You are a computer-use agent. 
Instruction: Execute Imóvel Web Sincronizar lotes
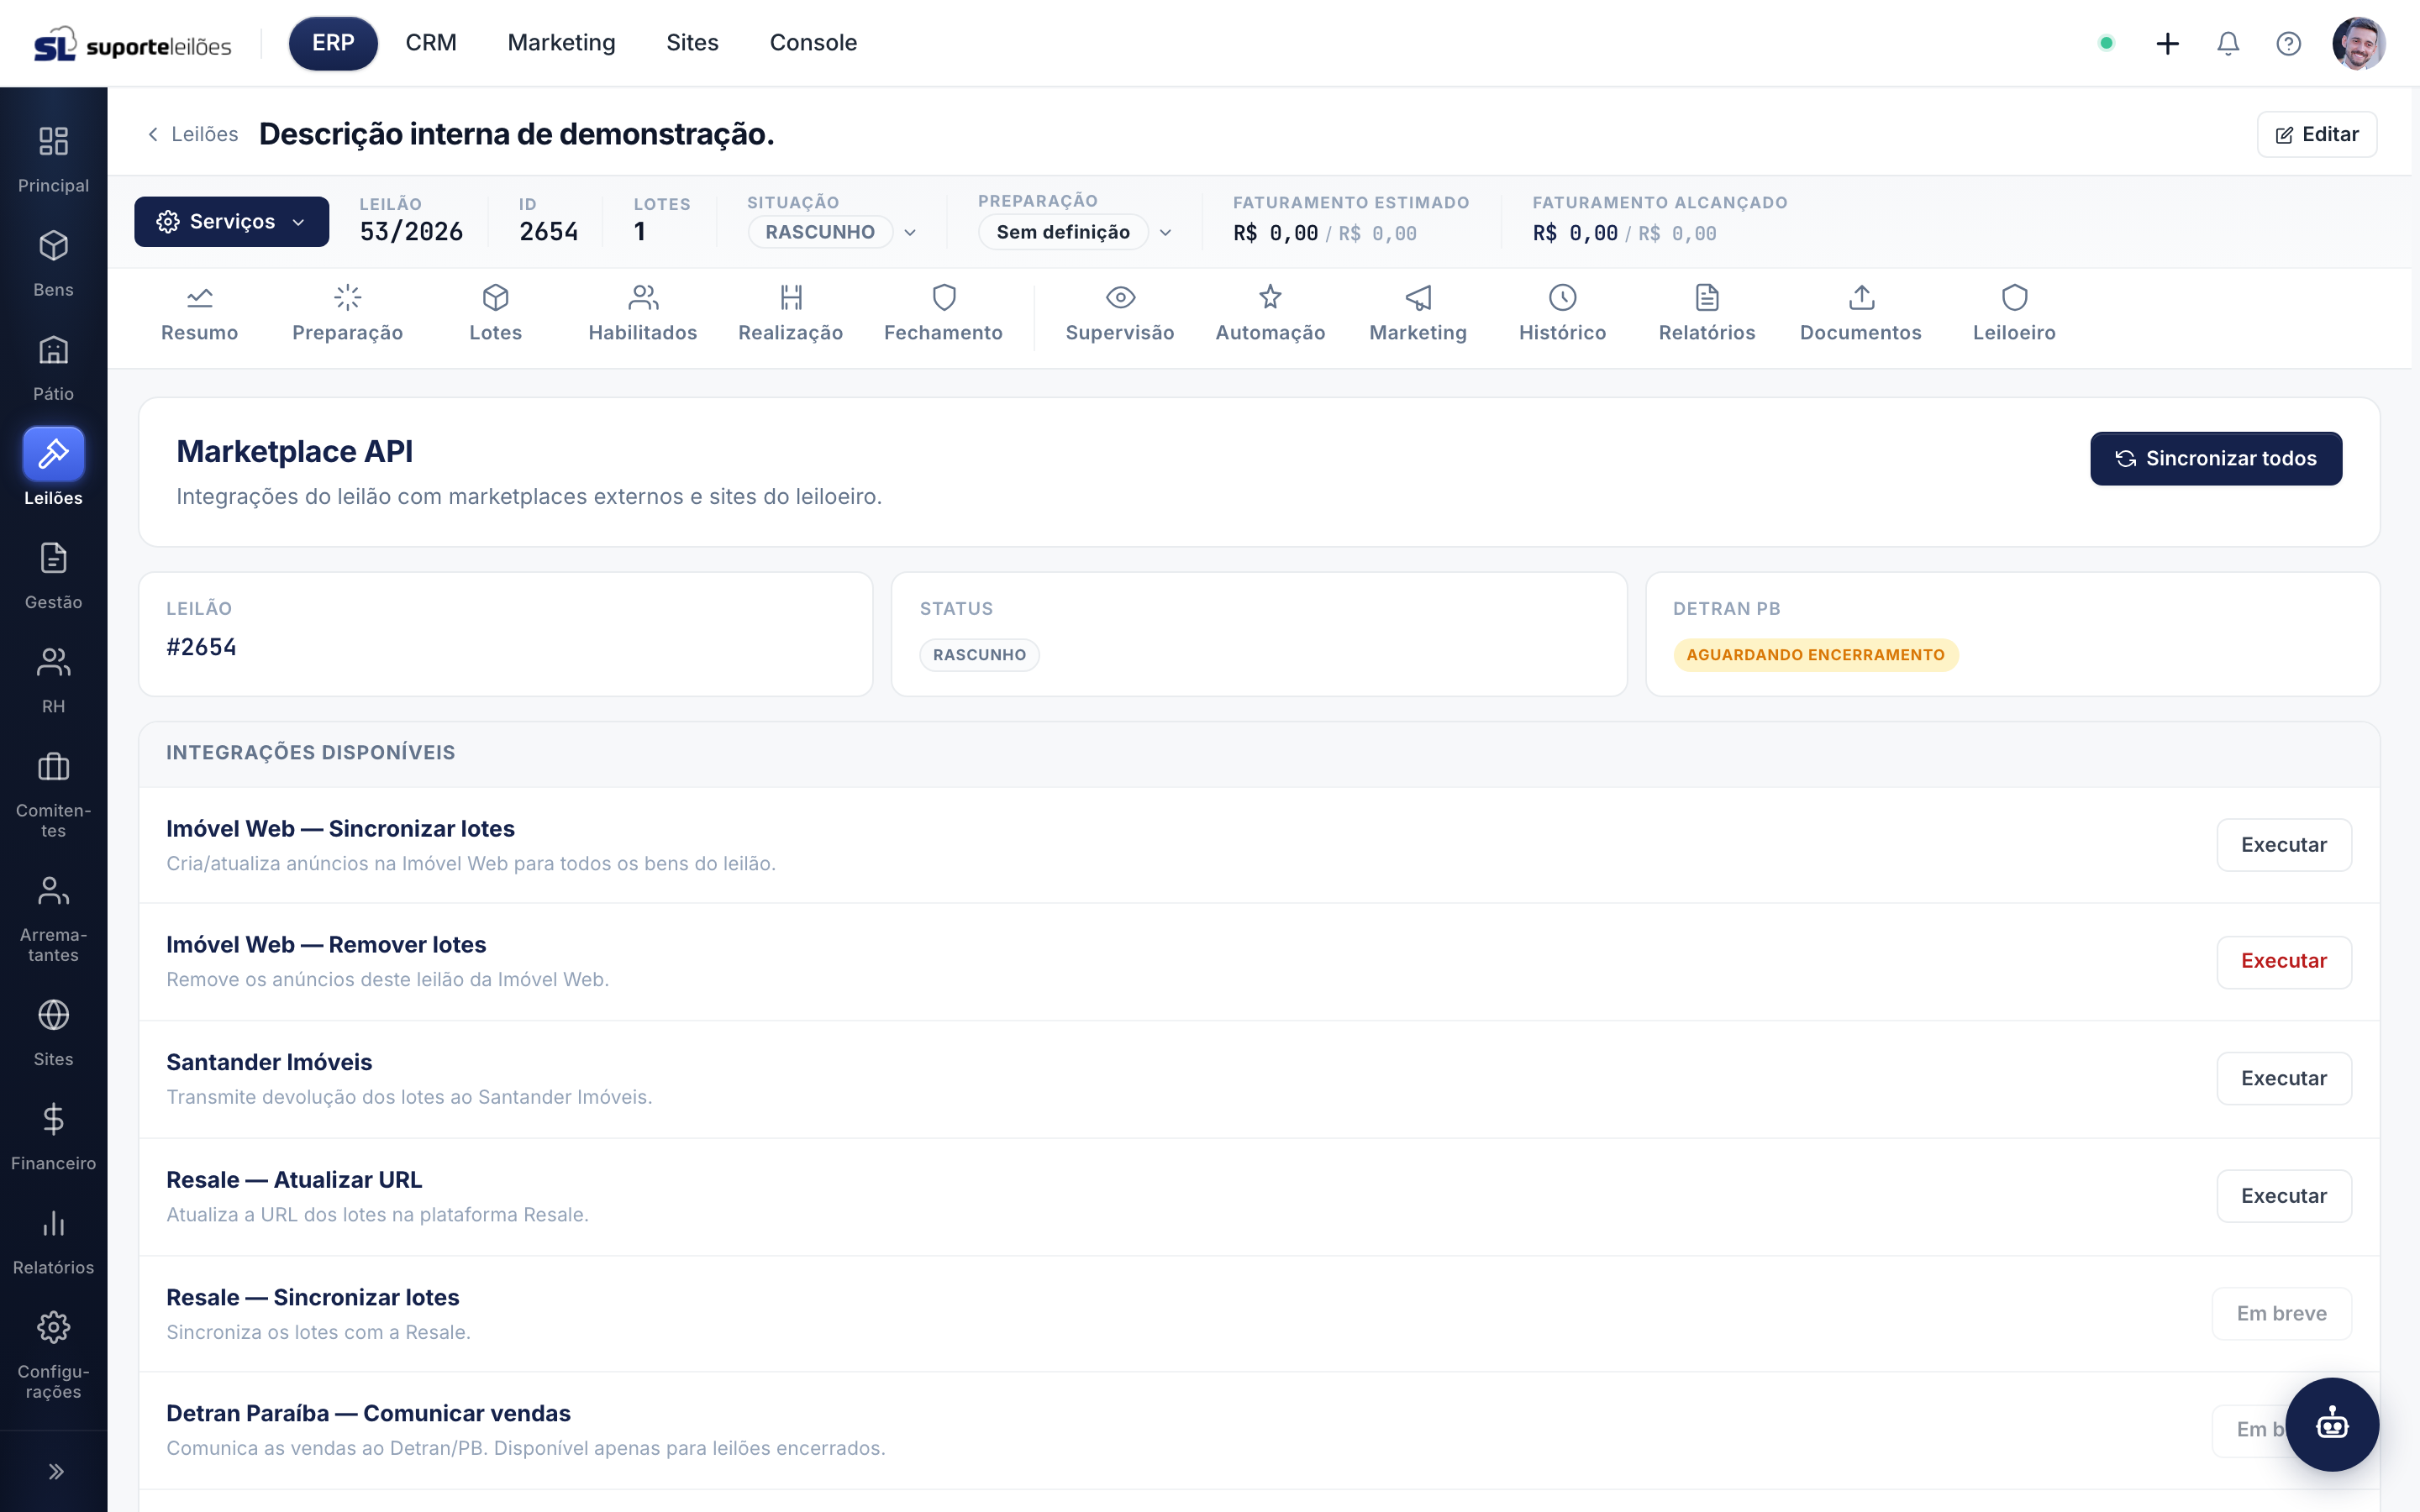2283,845
